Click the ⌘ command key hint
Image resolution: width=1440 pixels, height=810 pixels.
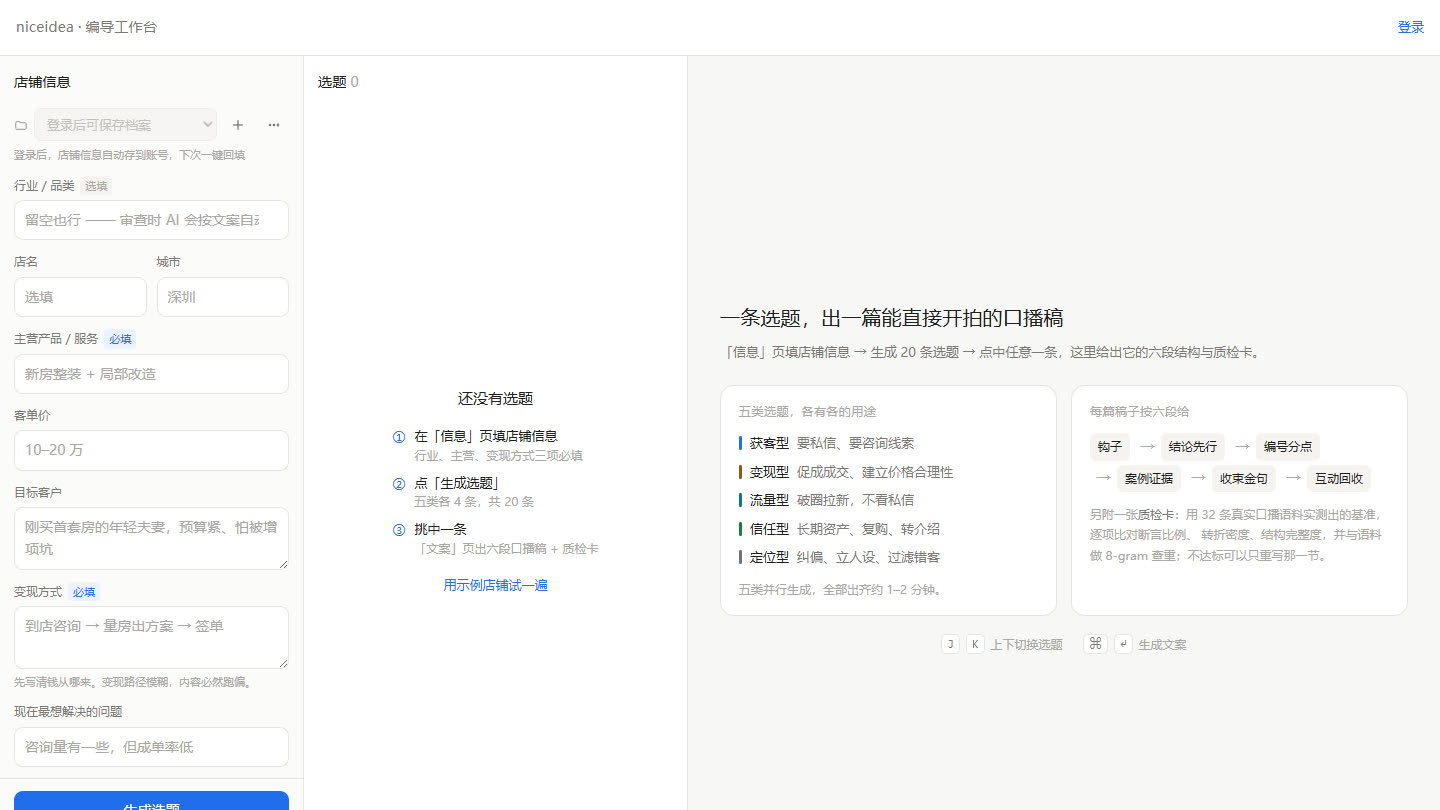pyautogui.click(x=1096, y=644)
